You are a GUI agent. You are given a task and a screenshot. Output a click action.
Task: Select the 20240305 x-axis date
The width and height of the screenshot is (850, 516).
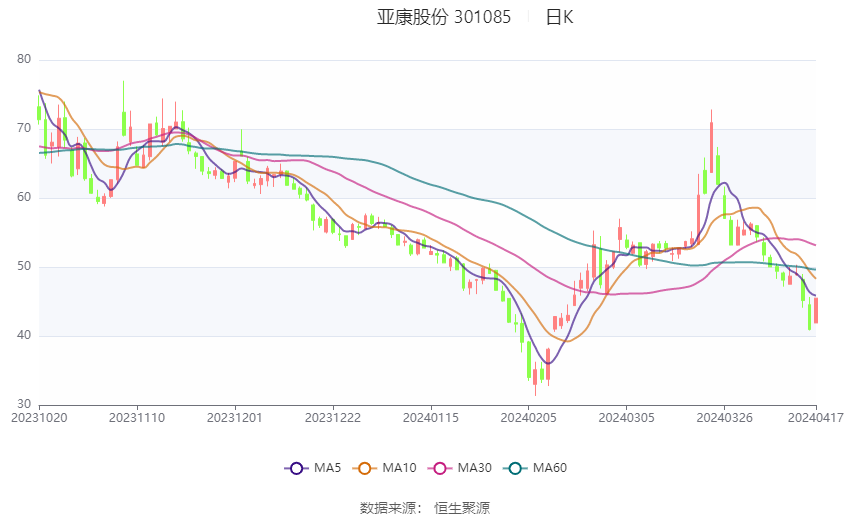coord(624,417)
